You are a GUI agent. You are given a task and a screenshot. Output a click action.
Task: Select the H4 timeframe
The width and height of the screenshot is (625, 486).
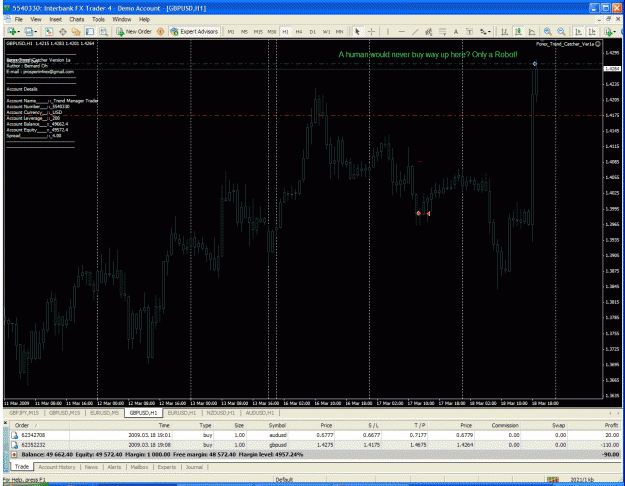(299, 32)
